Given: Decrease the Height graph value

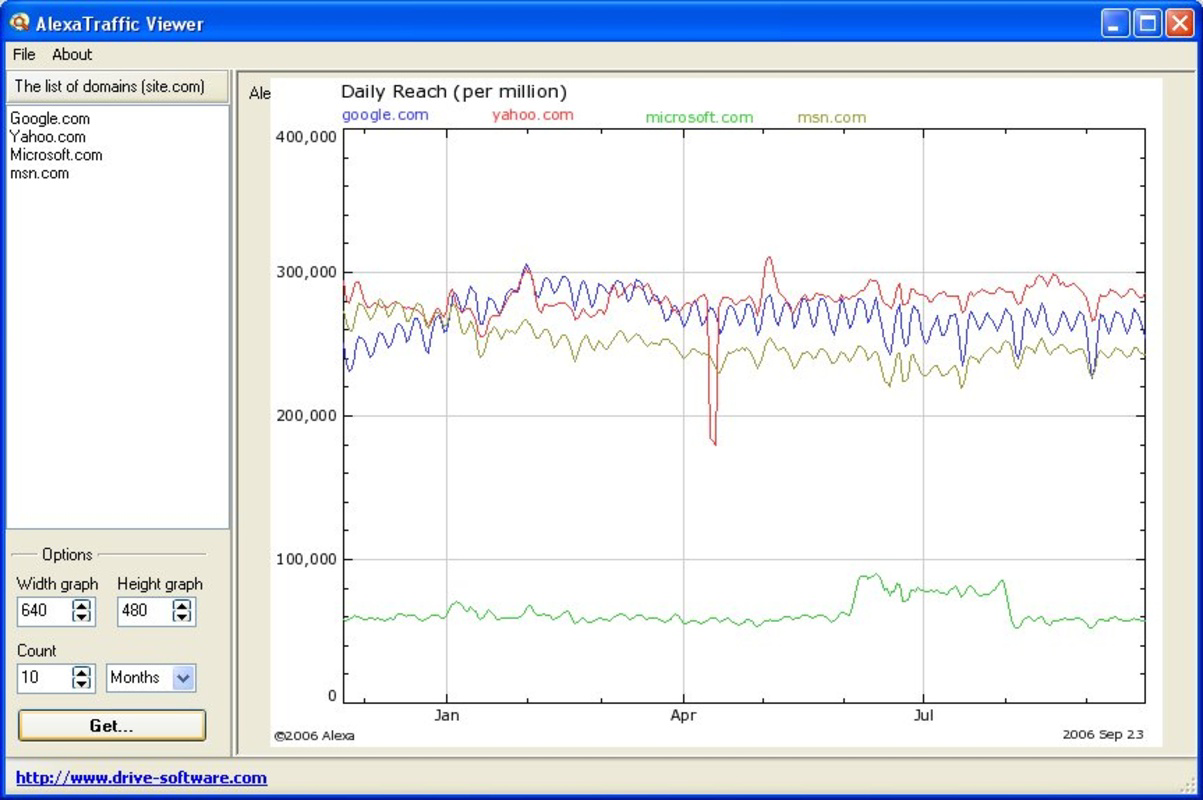Looking at the screenshot, I should pyautogui.click(x=182, y=616).
